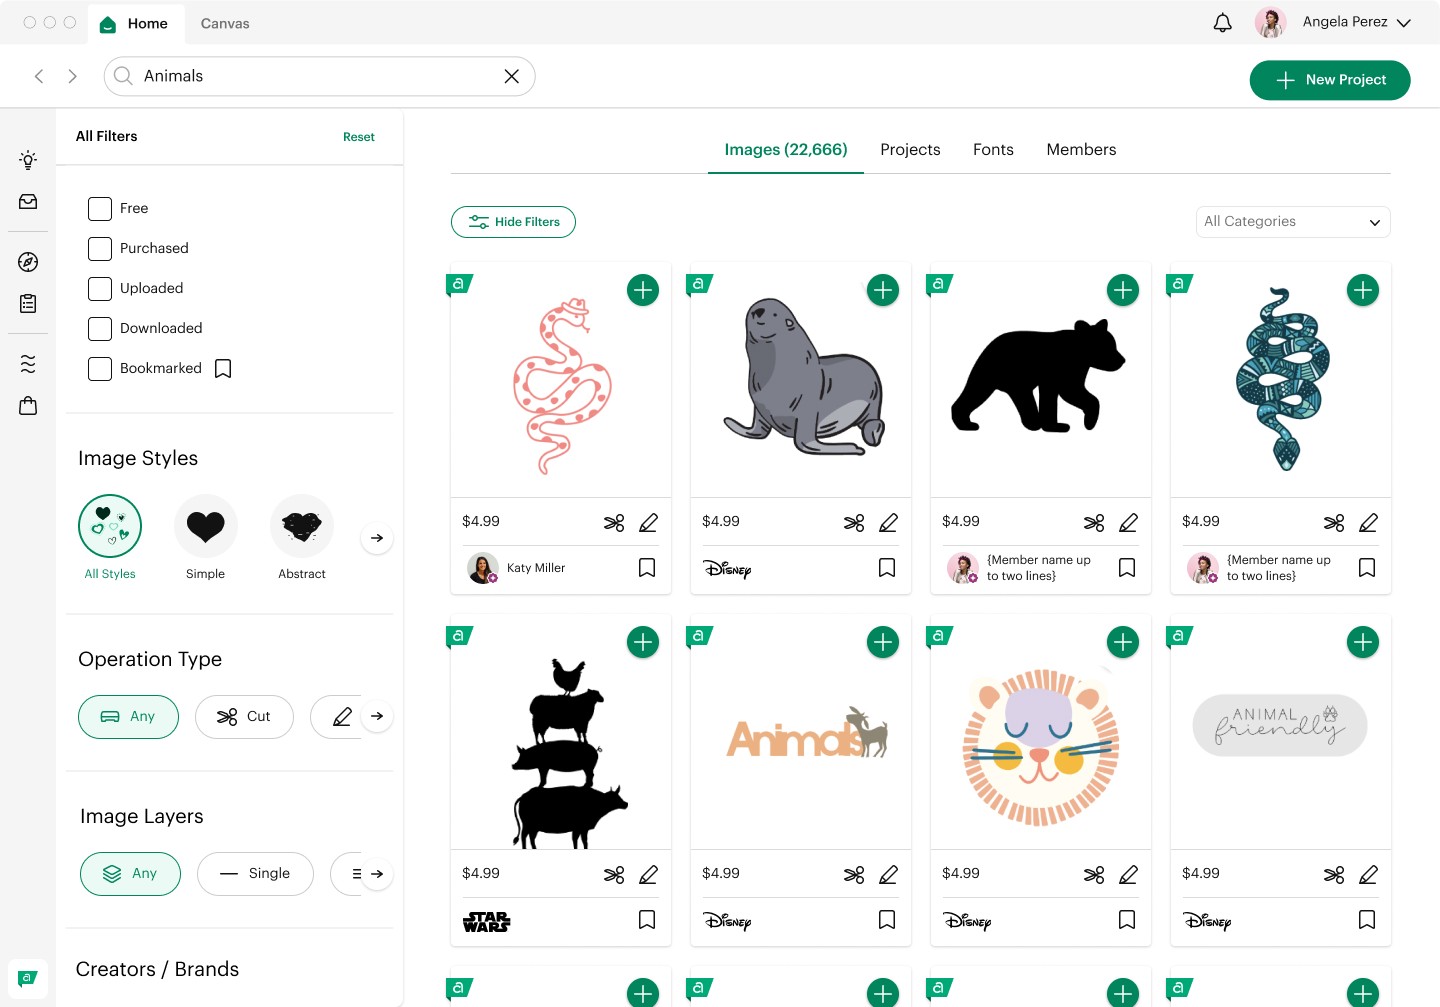The image size is (1440, 1007).
Task: Check the Free filter
Action: coord(100,209)
